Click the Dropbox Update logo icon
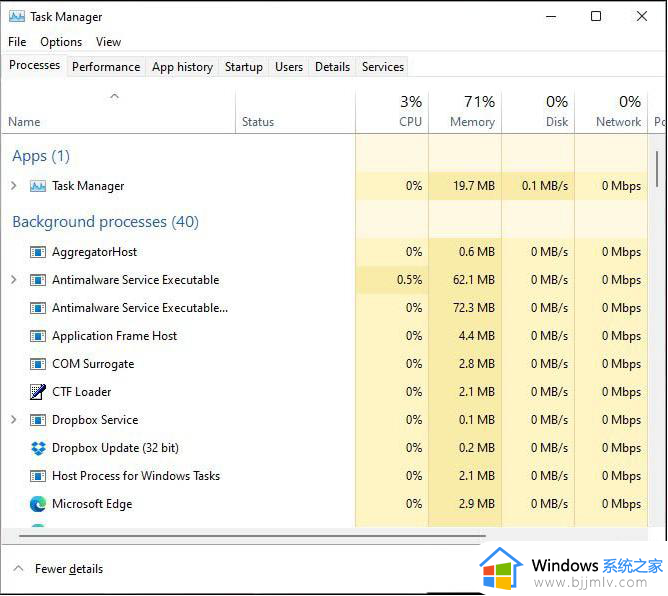 pos(38,448)
